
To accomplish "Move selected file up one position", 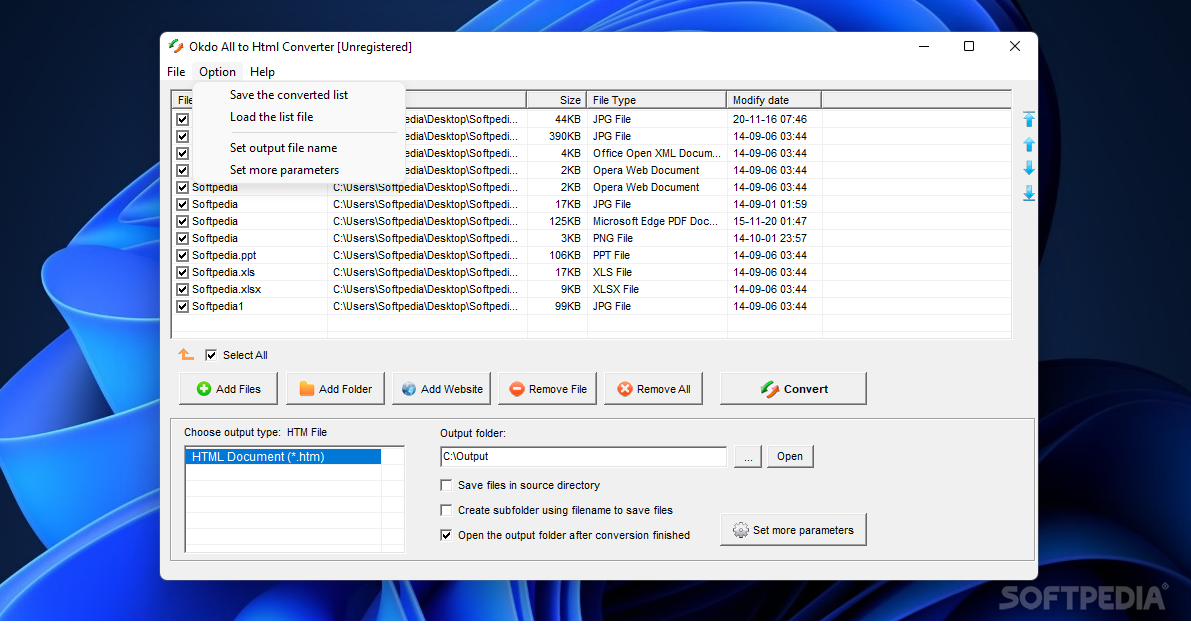I will tap(1028, 144).
